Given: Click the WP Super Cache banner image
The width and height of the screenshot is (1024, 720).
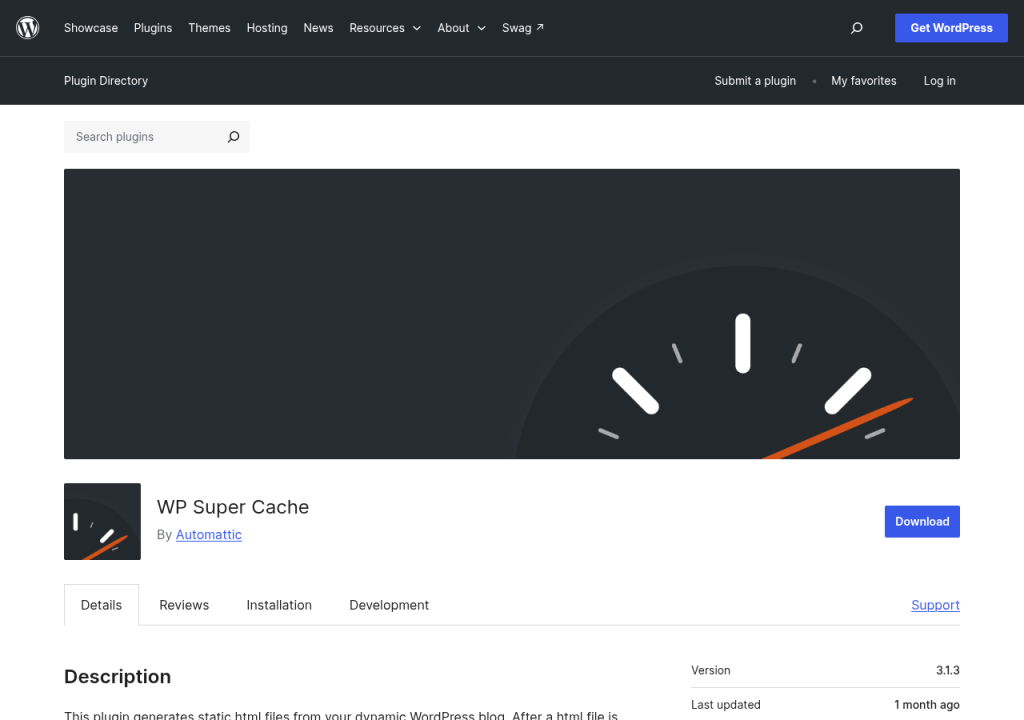Looking at the screenshot, I should 512,314.
